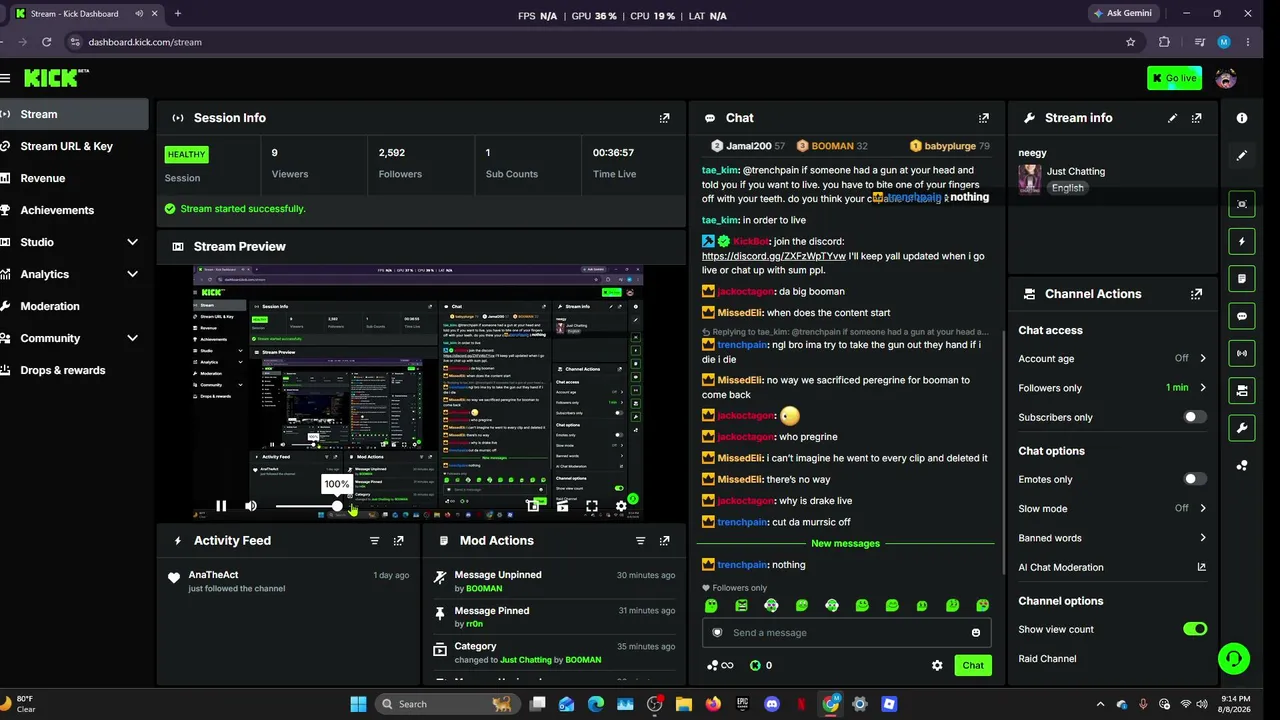Open chat settings gear icon
This screenshot has width=1280, height=720.
click(937, 665)
